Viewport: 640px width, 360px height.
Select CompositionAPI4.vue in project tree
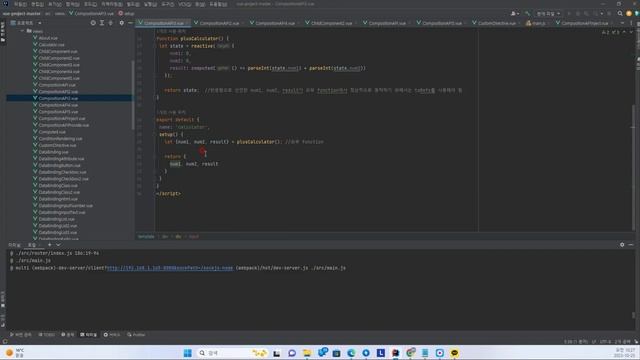tap(58, 105)
